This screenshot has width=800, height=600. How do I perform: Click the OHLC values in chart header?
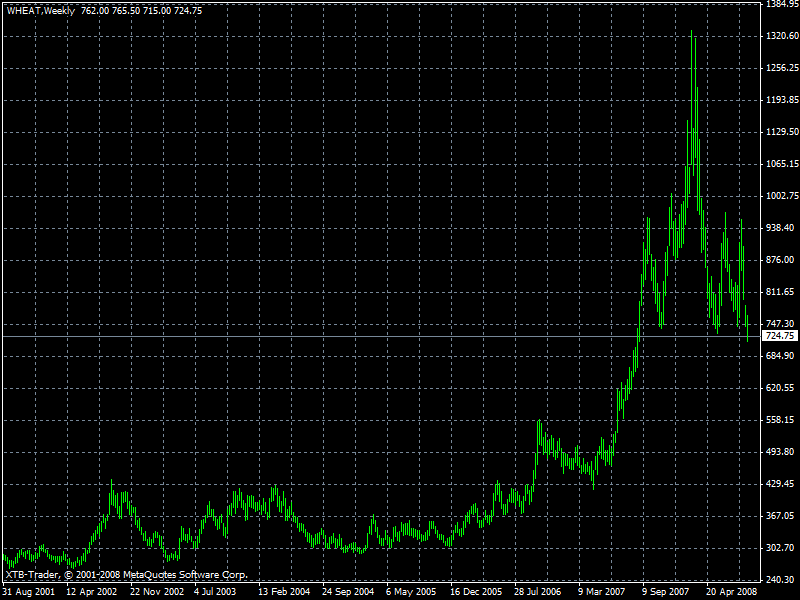point(141,11)
